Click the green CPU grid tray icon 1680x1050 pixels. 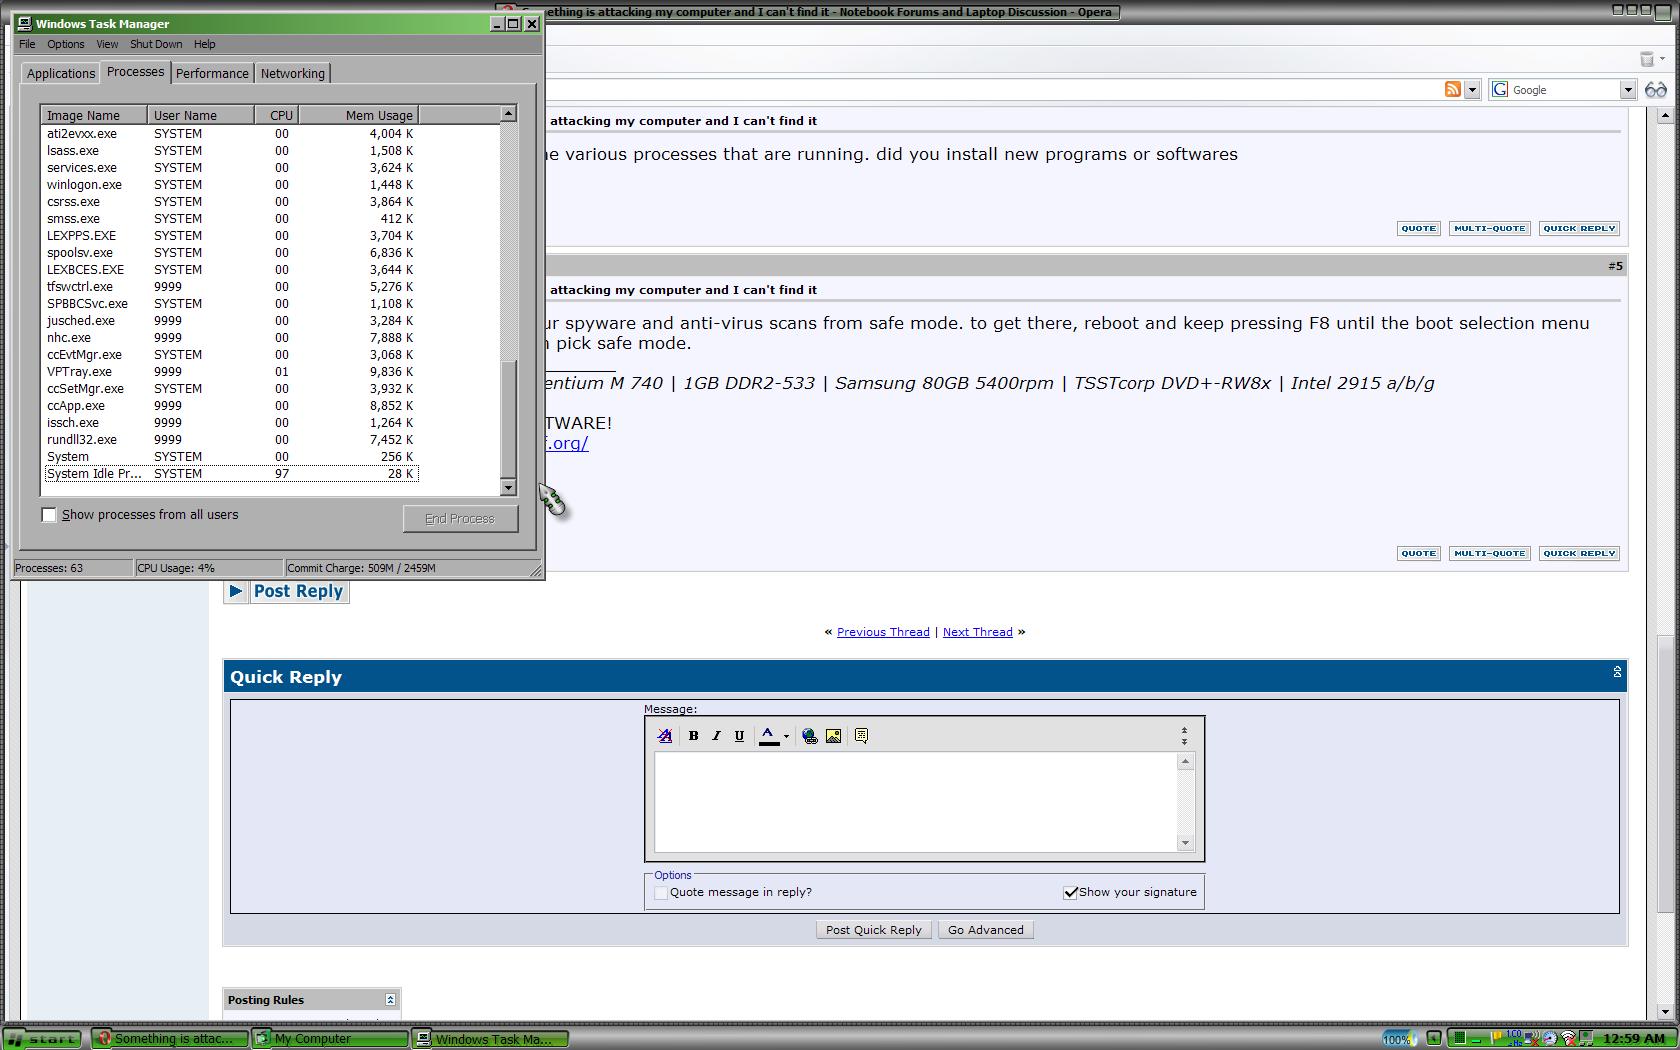click(1459, 1038)
